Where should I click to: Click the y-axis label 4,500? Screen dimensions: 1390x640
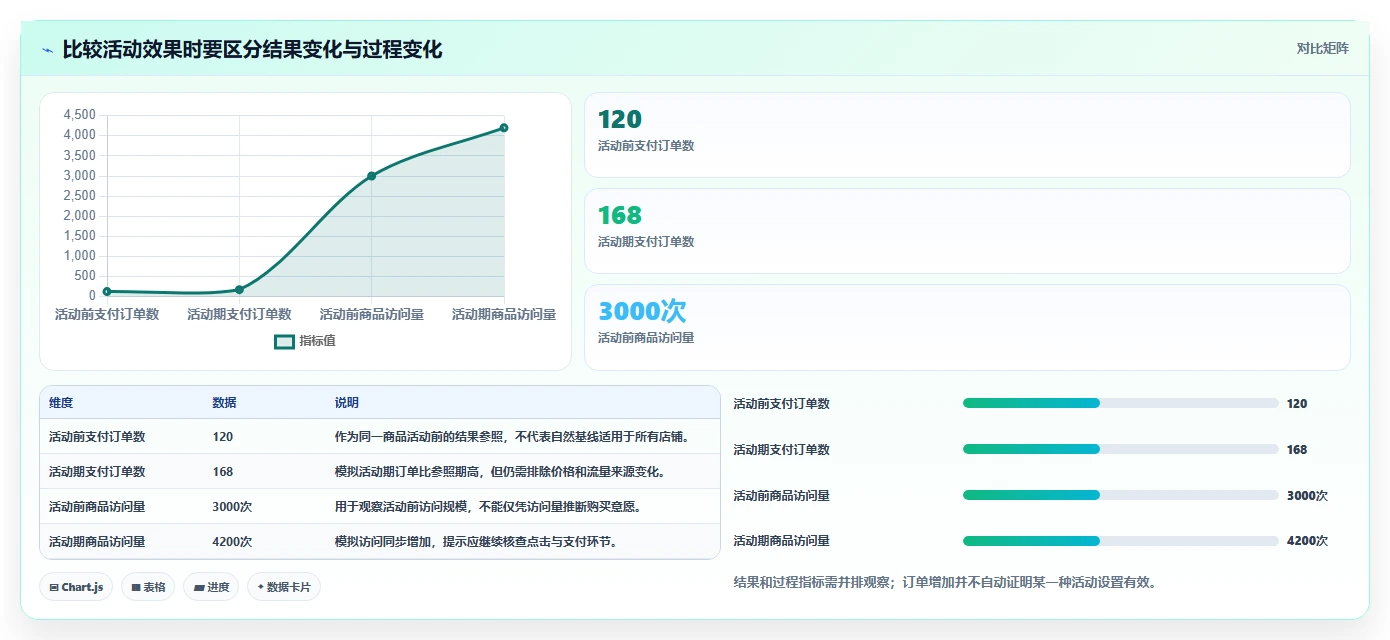[79, 115]
